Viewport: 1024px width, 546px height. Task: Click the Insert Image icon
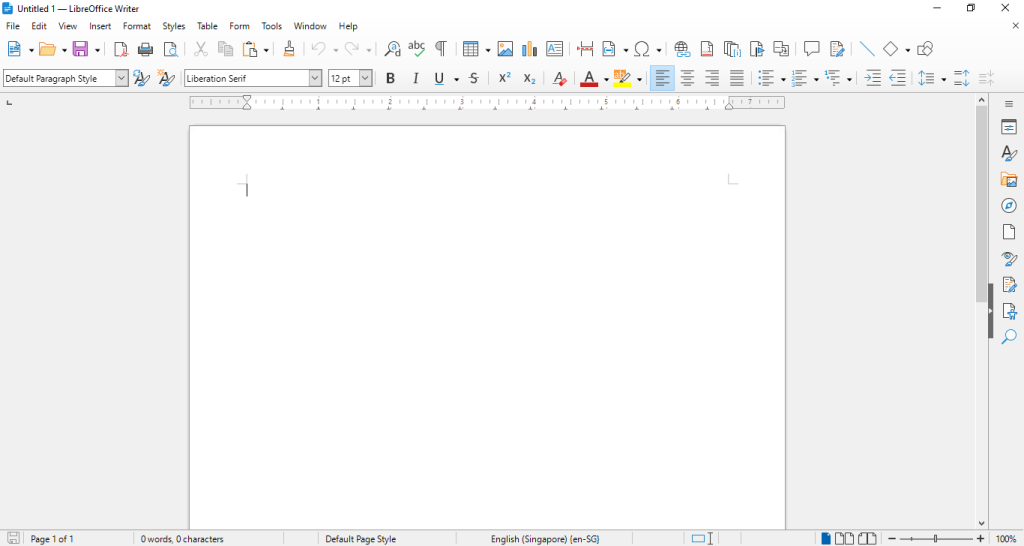[x=505, y=49]
